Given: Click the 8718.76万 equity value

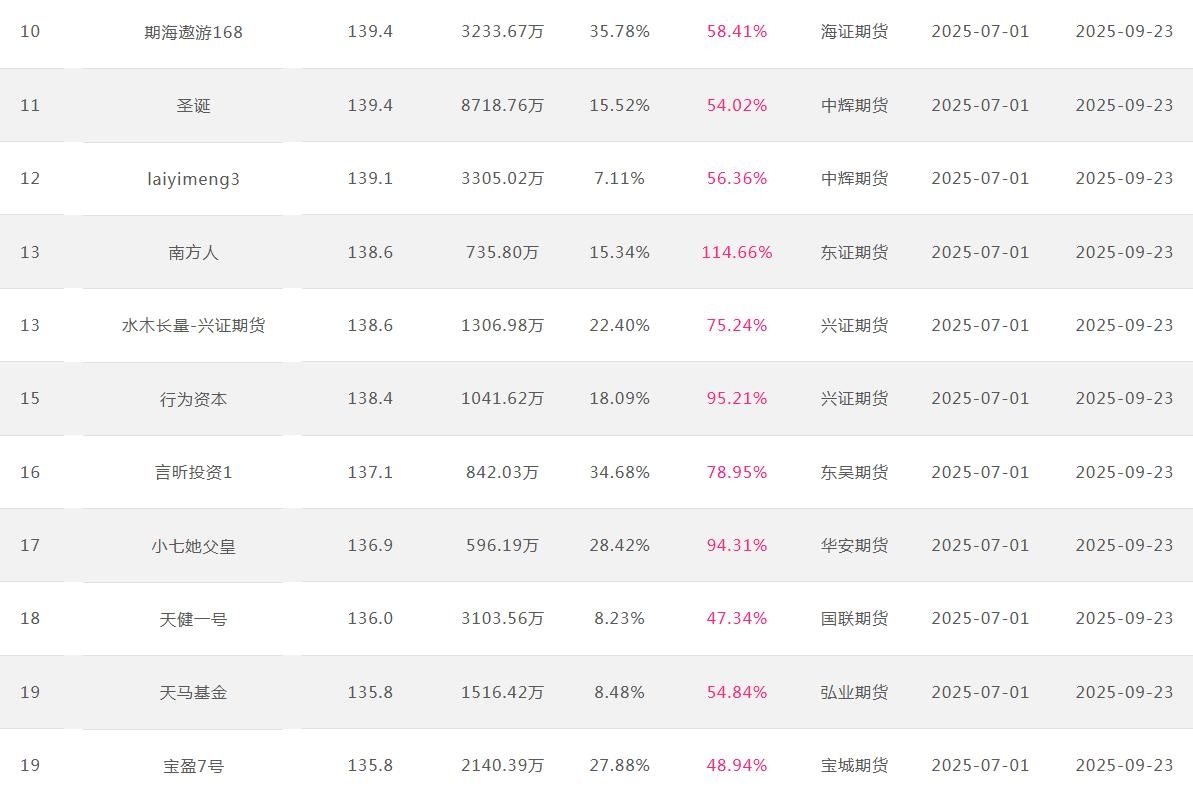Looking at the screenshot, I should [502, 105].
